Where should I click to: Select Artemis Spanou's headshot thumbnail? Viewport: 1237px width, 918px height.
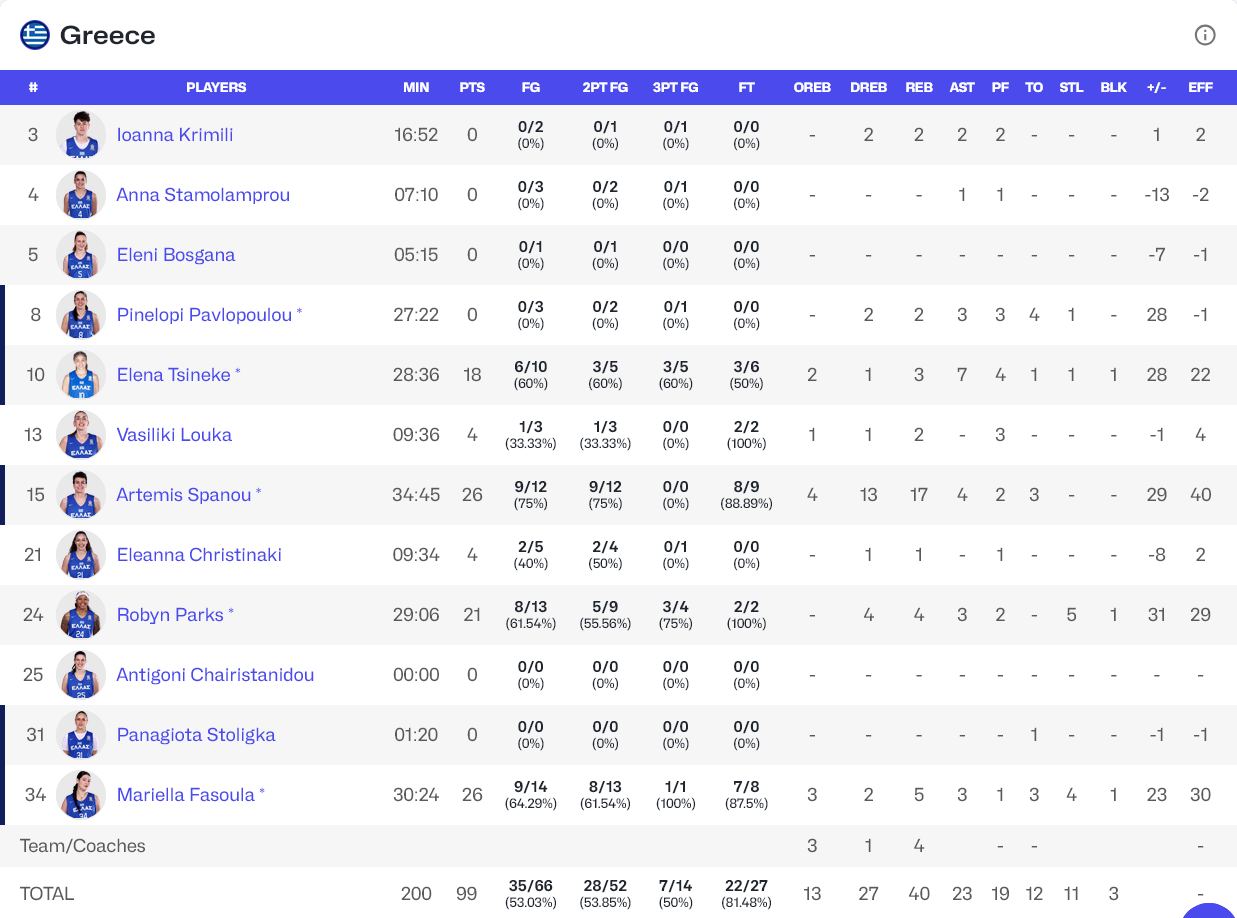(80, 495)
